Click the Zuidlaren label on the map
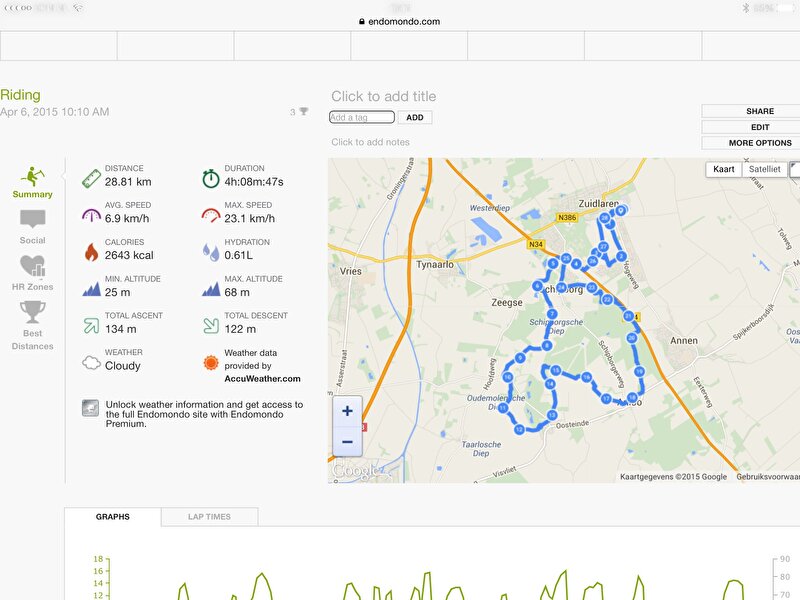Screen dimensions: 800x600 (598, 204)
